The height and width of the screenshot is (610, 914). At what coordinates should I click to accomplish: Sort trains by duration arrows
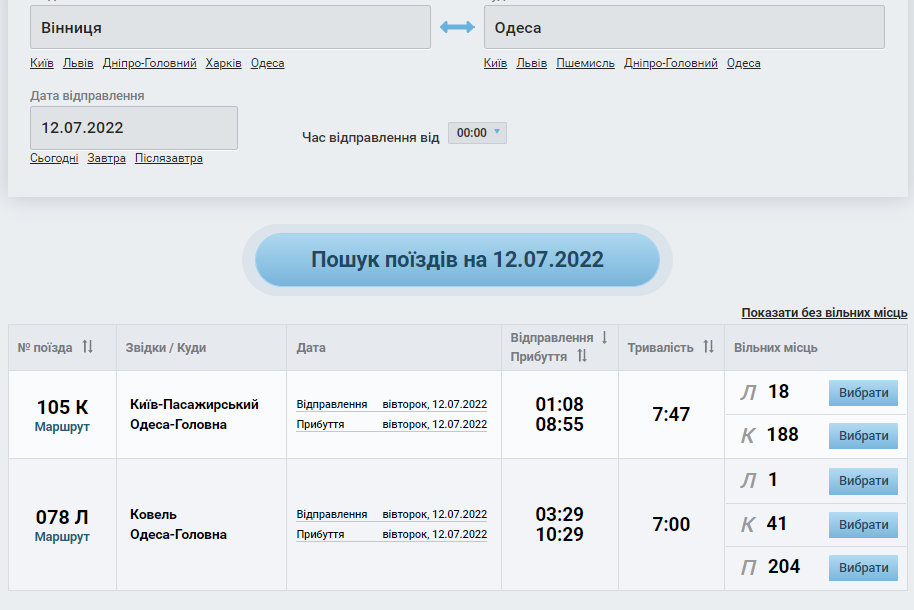pos(708,347)
